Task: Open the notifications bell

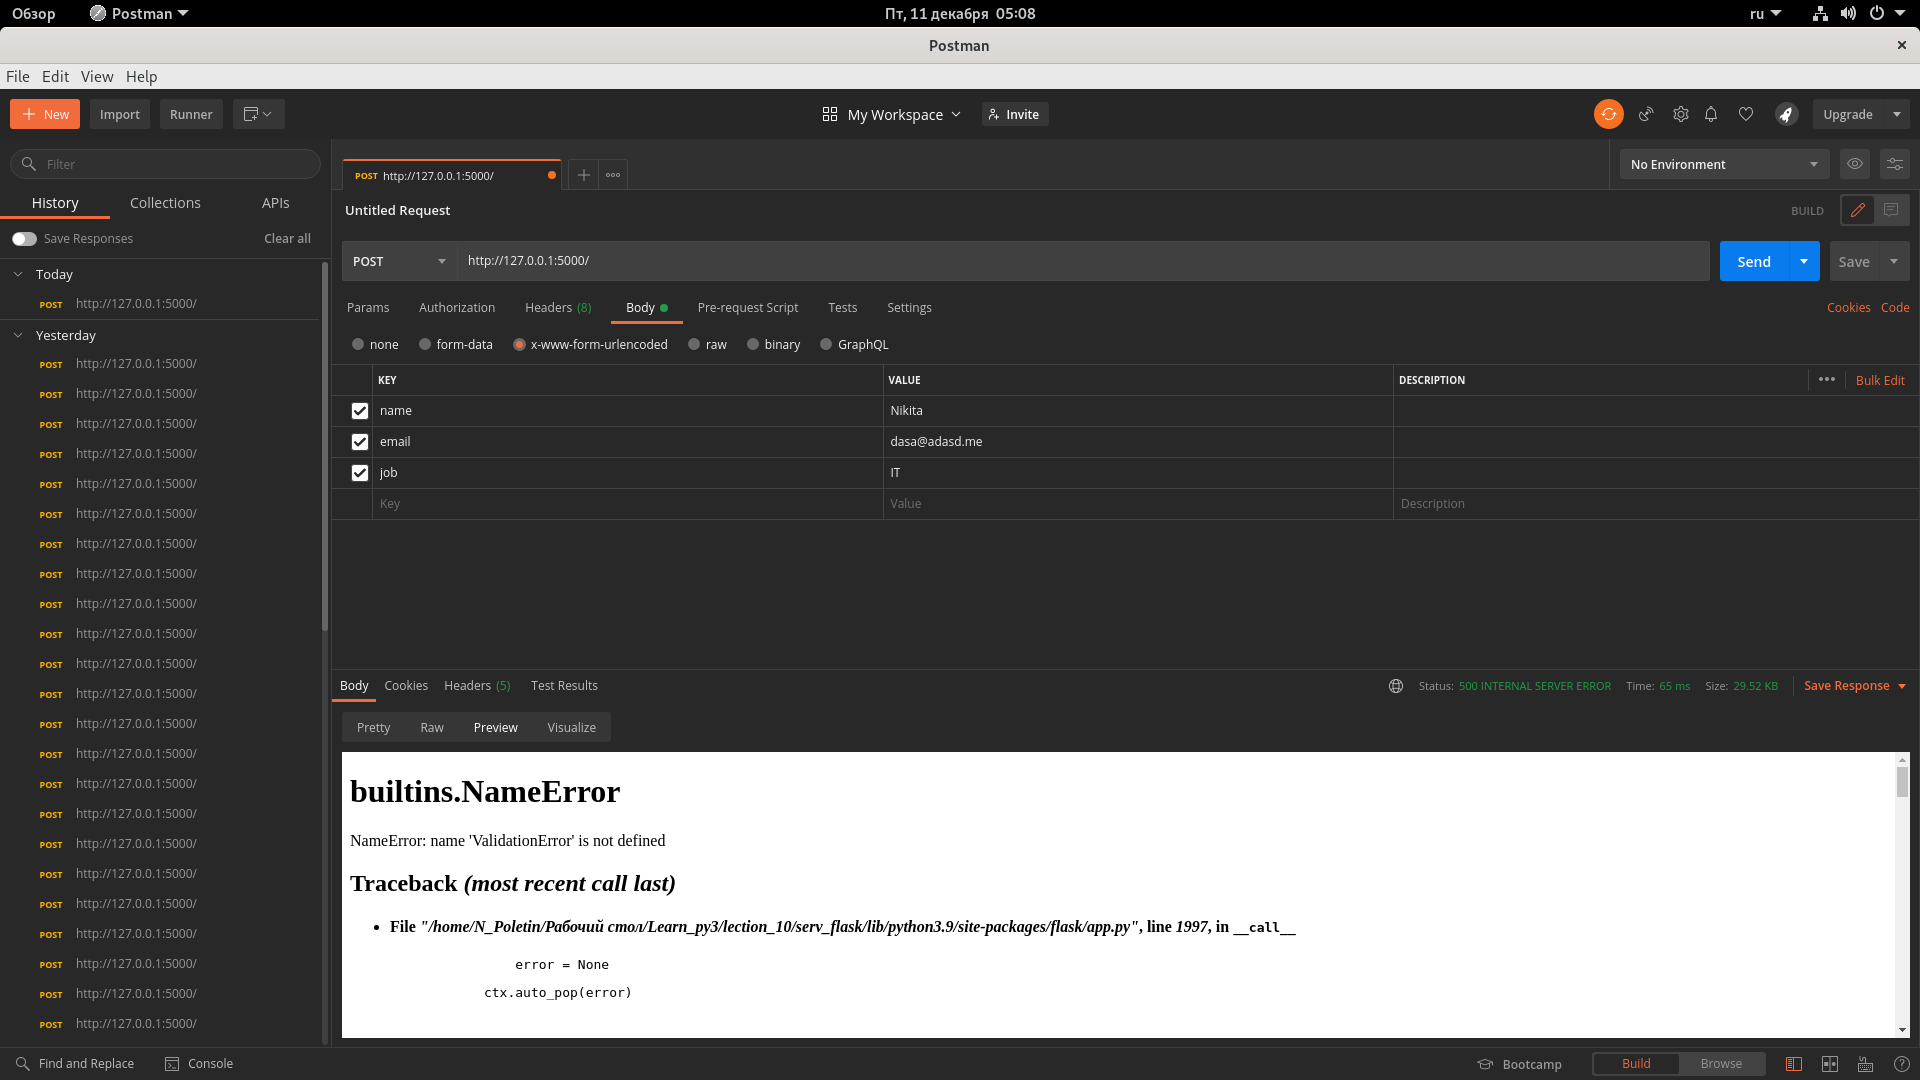Action: (1711, 114)
